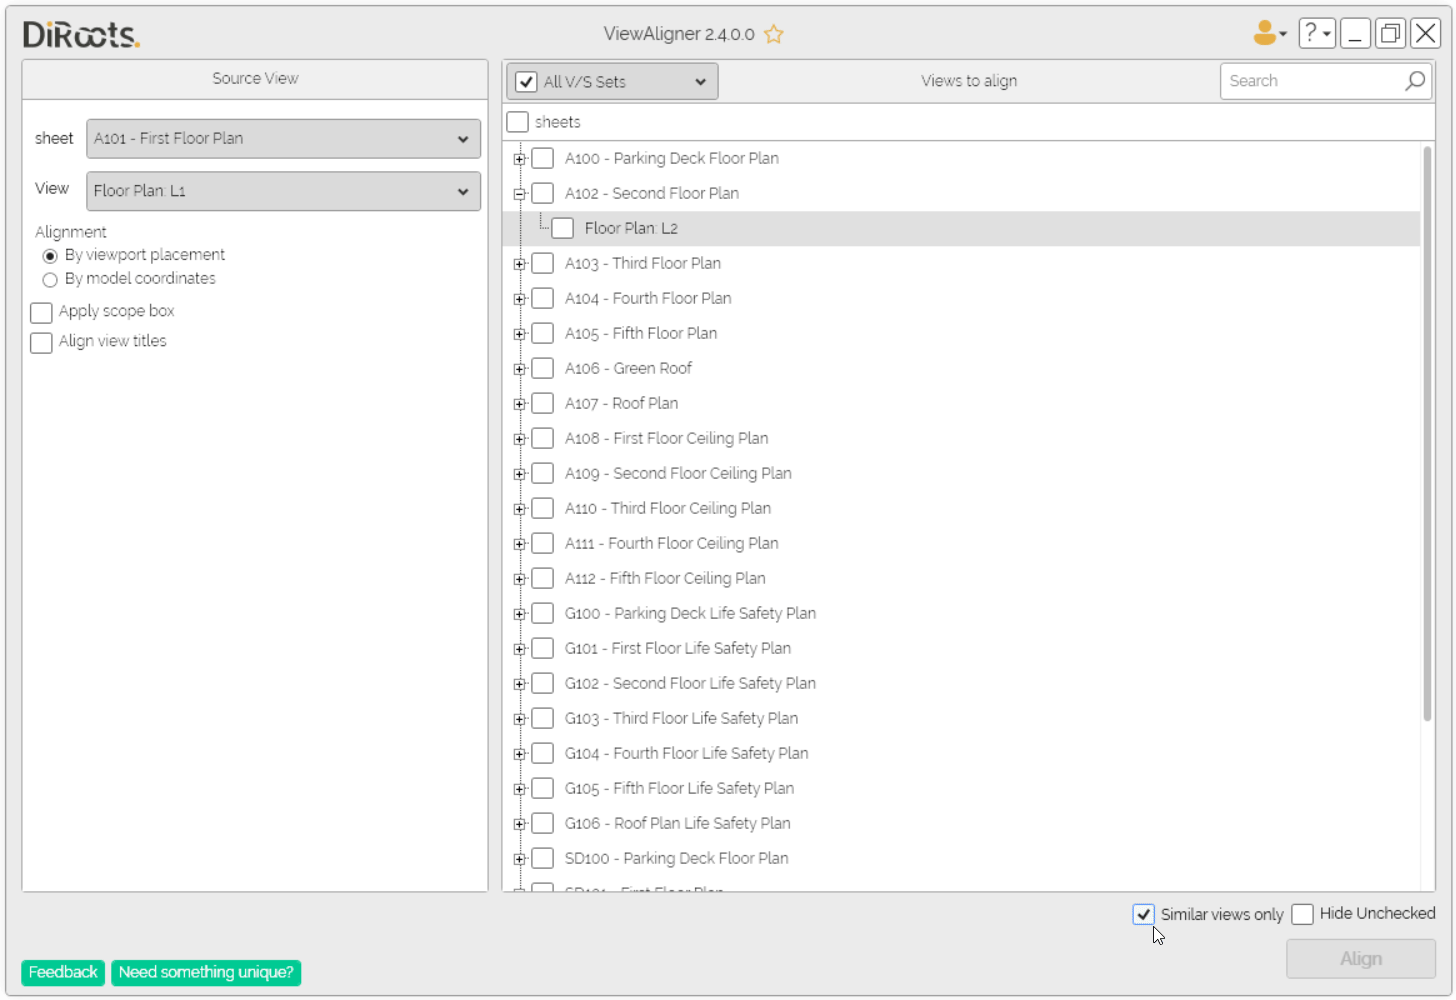Click the Feedback button
The height and width of the screenshot is (1000, 1456).
tap(63, 972)
